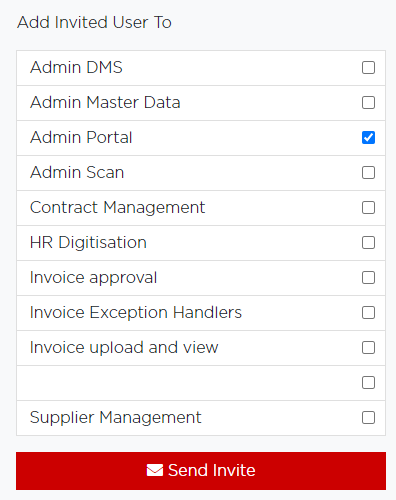Select the Admin Portal list item label
The width and height of the screenshot is (396, 500).
pyautogui.click(x=81, y=137)
